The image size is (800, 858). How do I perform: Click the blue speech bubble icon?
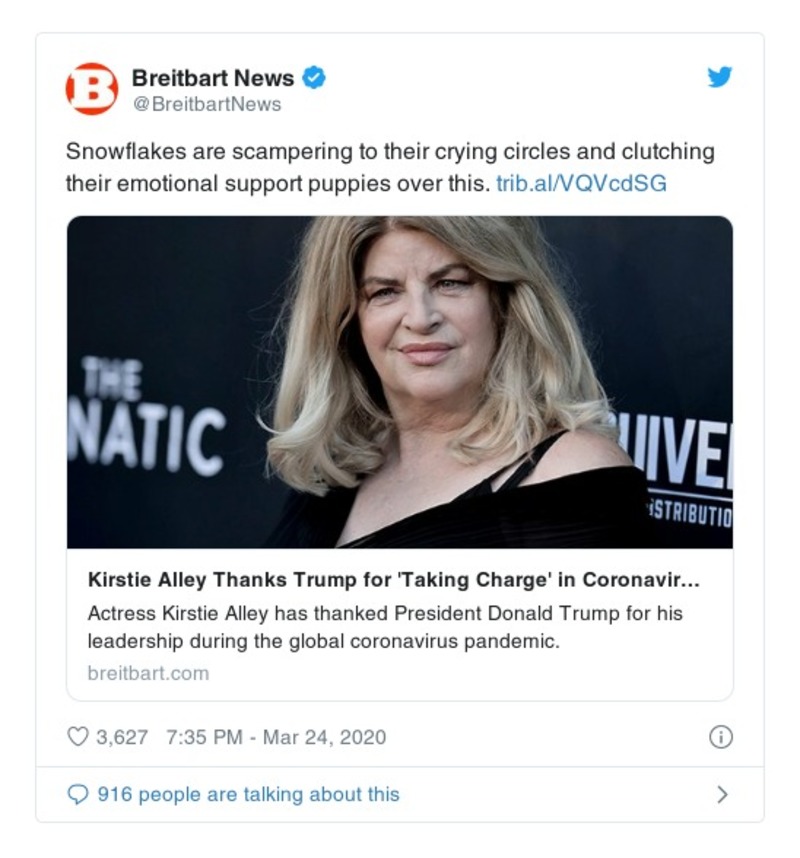click(77, 794)
